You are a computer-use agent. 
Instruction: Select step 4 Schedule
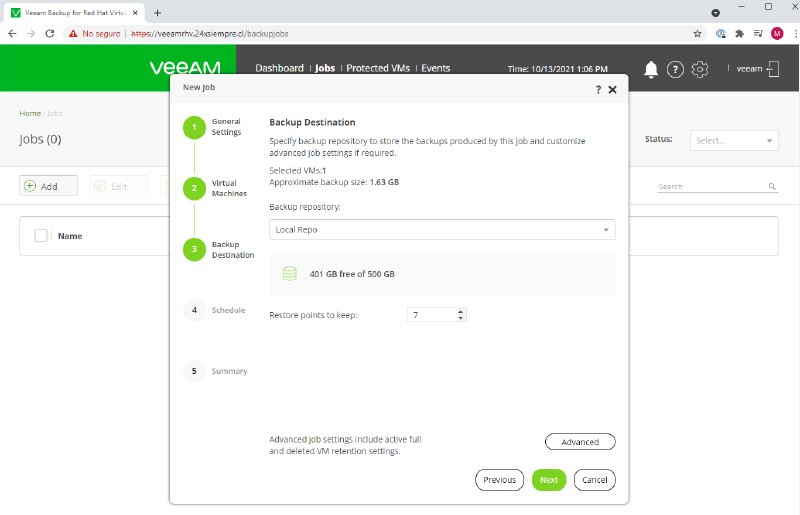click(x=194, y=310)
